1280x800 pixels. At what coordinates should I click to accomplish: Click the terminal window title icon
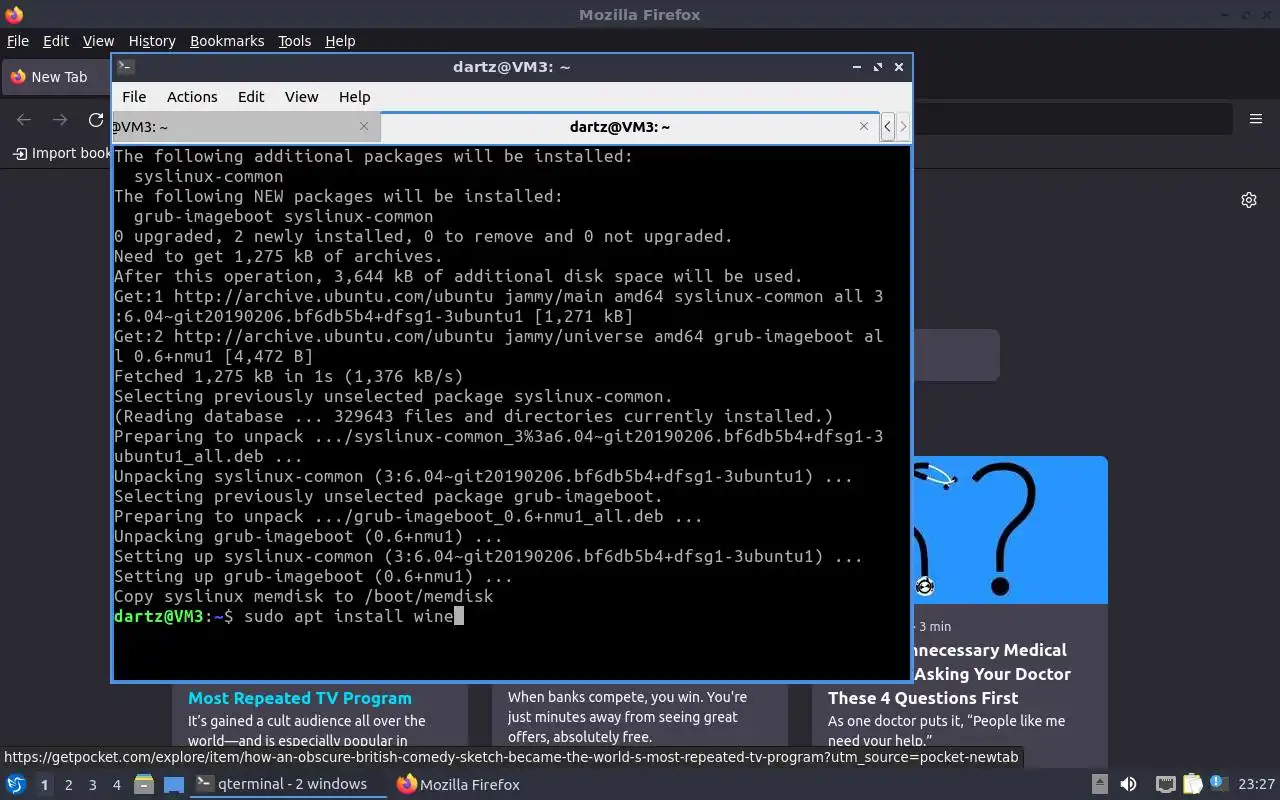coord(125,67)
